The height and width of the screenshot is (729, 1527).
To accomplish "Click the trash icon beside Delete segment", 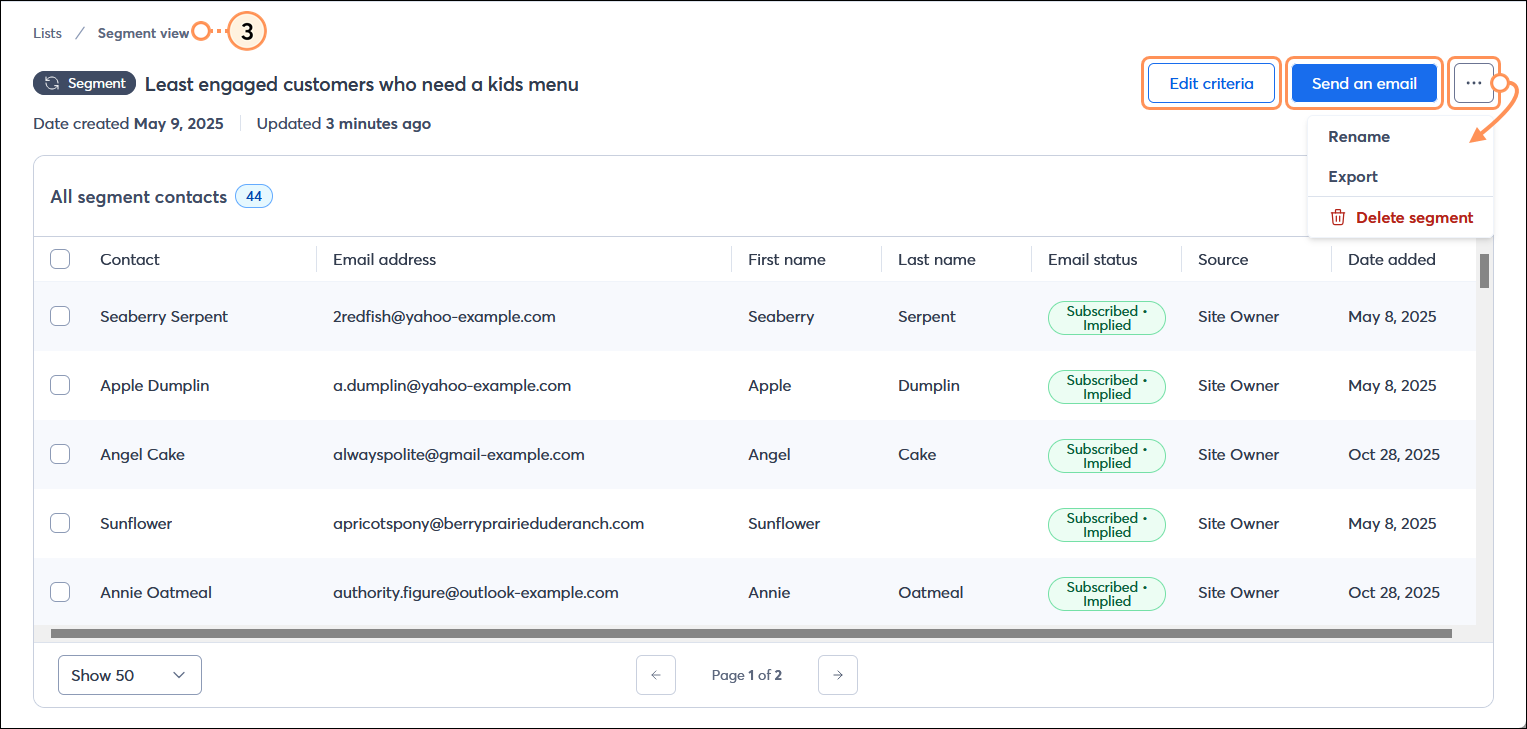I will point(1338,216).
